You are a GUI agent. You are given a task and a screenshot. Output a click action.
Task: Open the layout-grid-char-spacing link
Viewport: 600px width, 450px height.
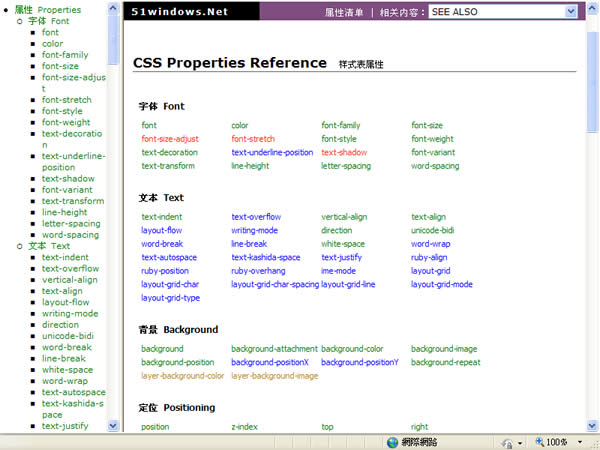click(x=275, y=284)
